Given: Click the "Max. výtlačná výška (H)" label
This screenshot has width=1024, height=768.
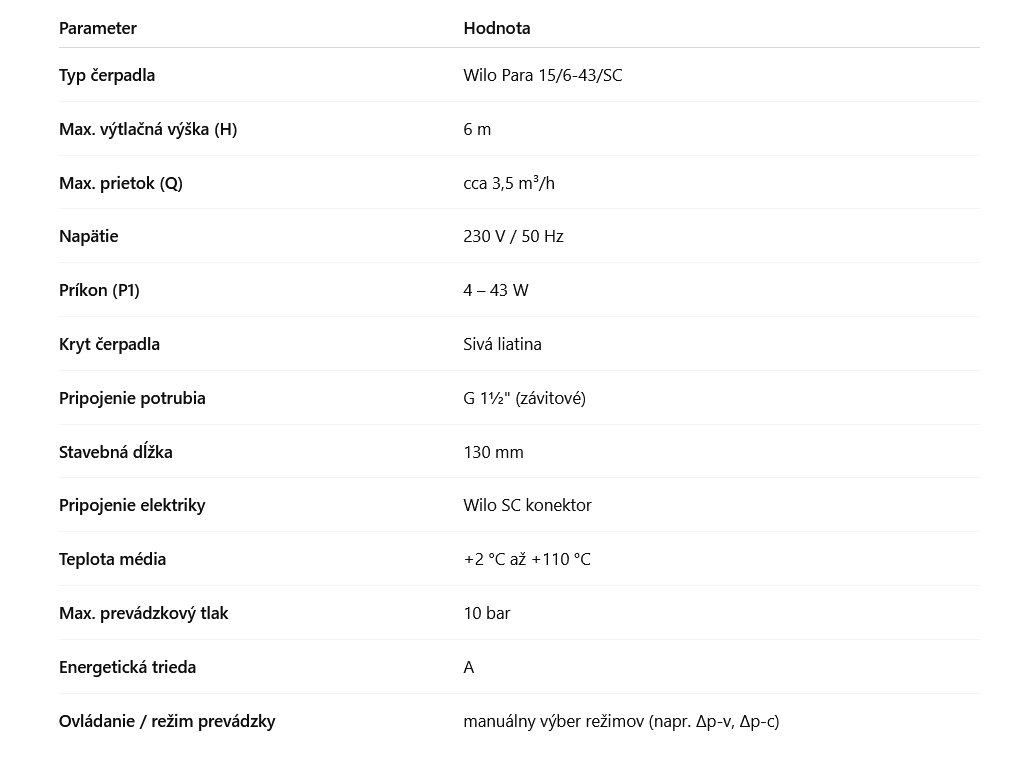Looking at the screenshot, I should (148, 129).
